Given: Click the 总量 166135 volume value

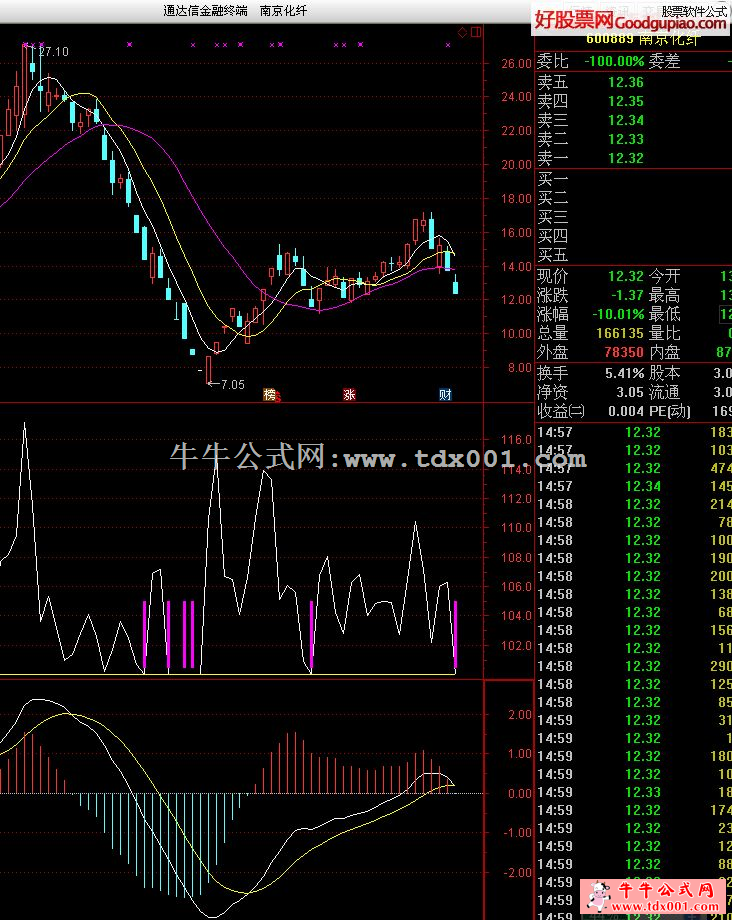Looking at the screenshot, I should 620,333.
